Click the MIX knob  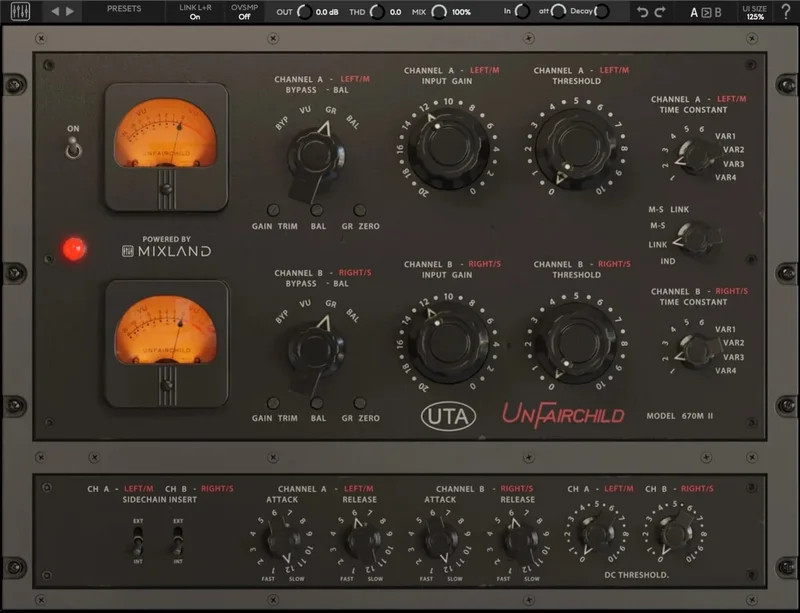point(439,12)
